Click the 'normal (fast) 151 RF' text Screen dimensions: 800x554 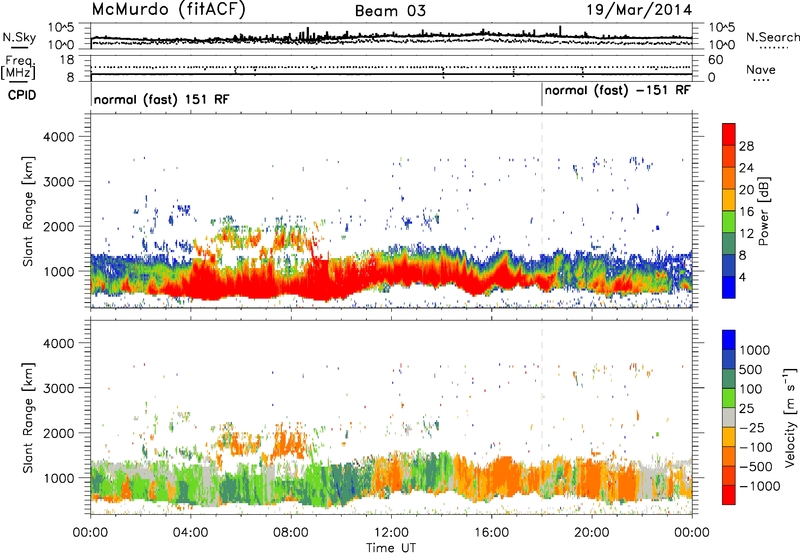(x=161, y=99)
